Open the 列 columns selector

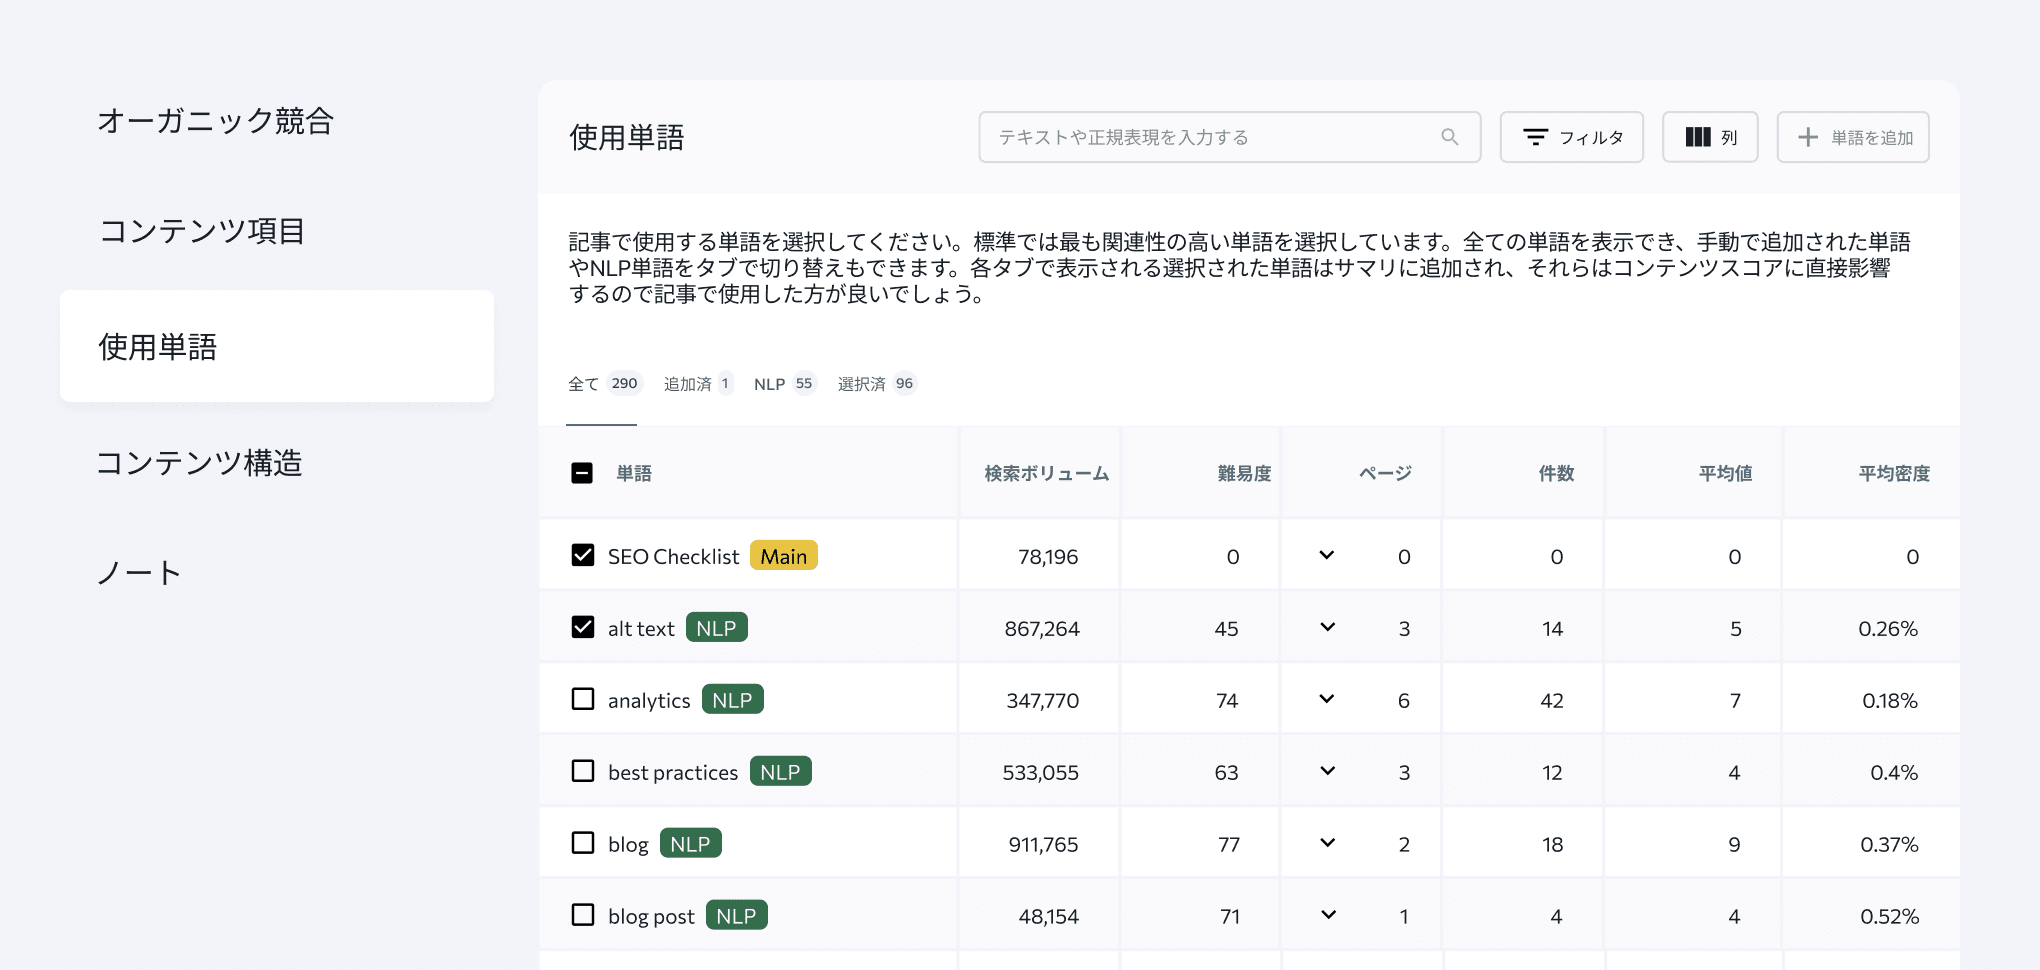point(1709,137)
